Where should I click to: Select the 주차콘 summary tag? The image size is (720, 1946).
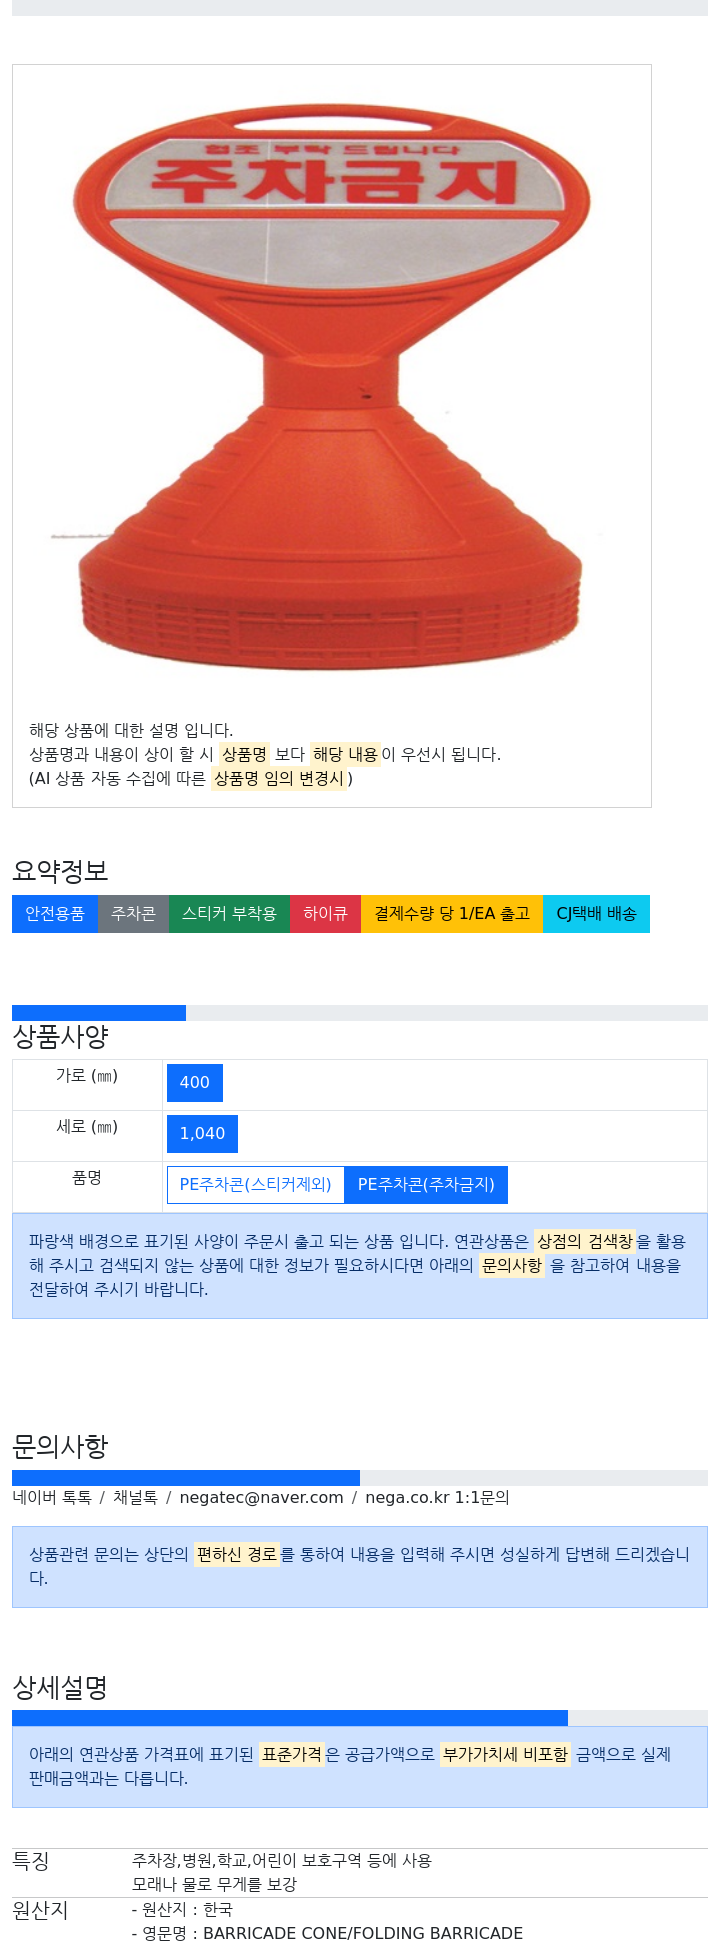pyautogui.click(x=133, y=914)
